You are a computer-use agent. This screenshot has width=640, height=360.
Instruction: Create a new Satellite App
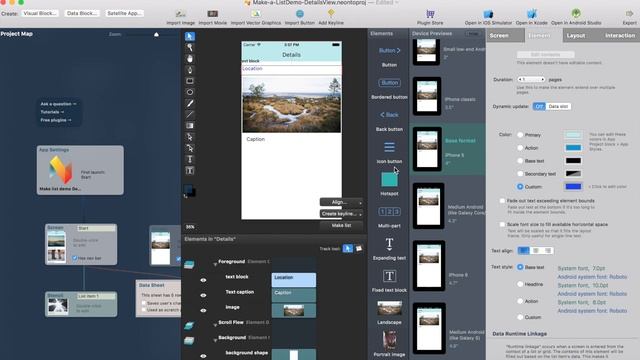(x=124, y=13)
